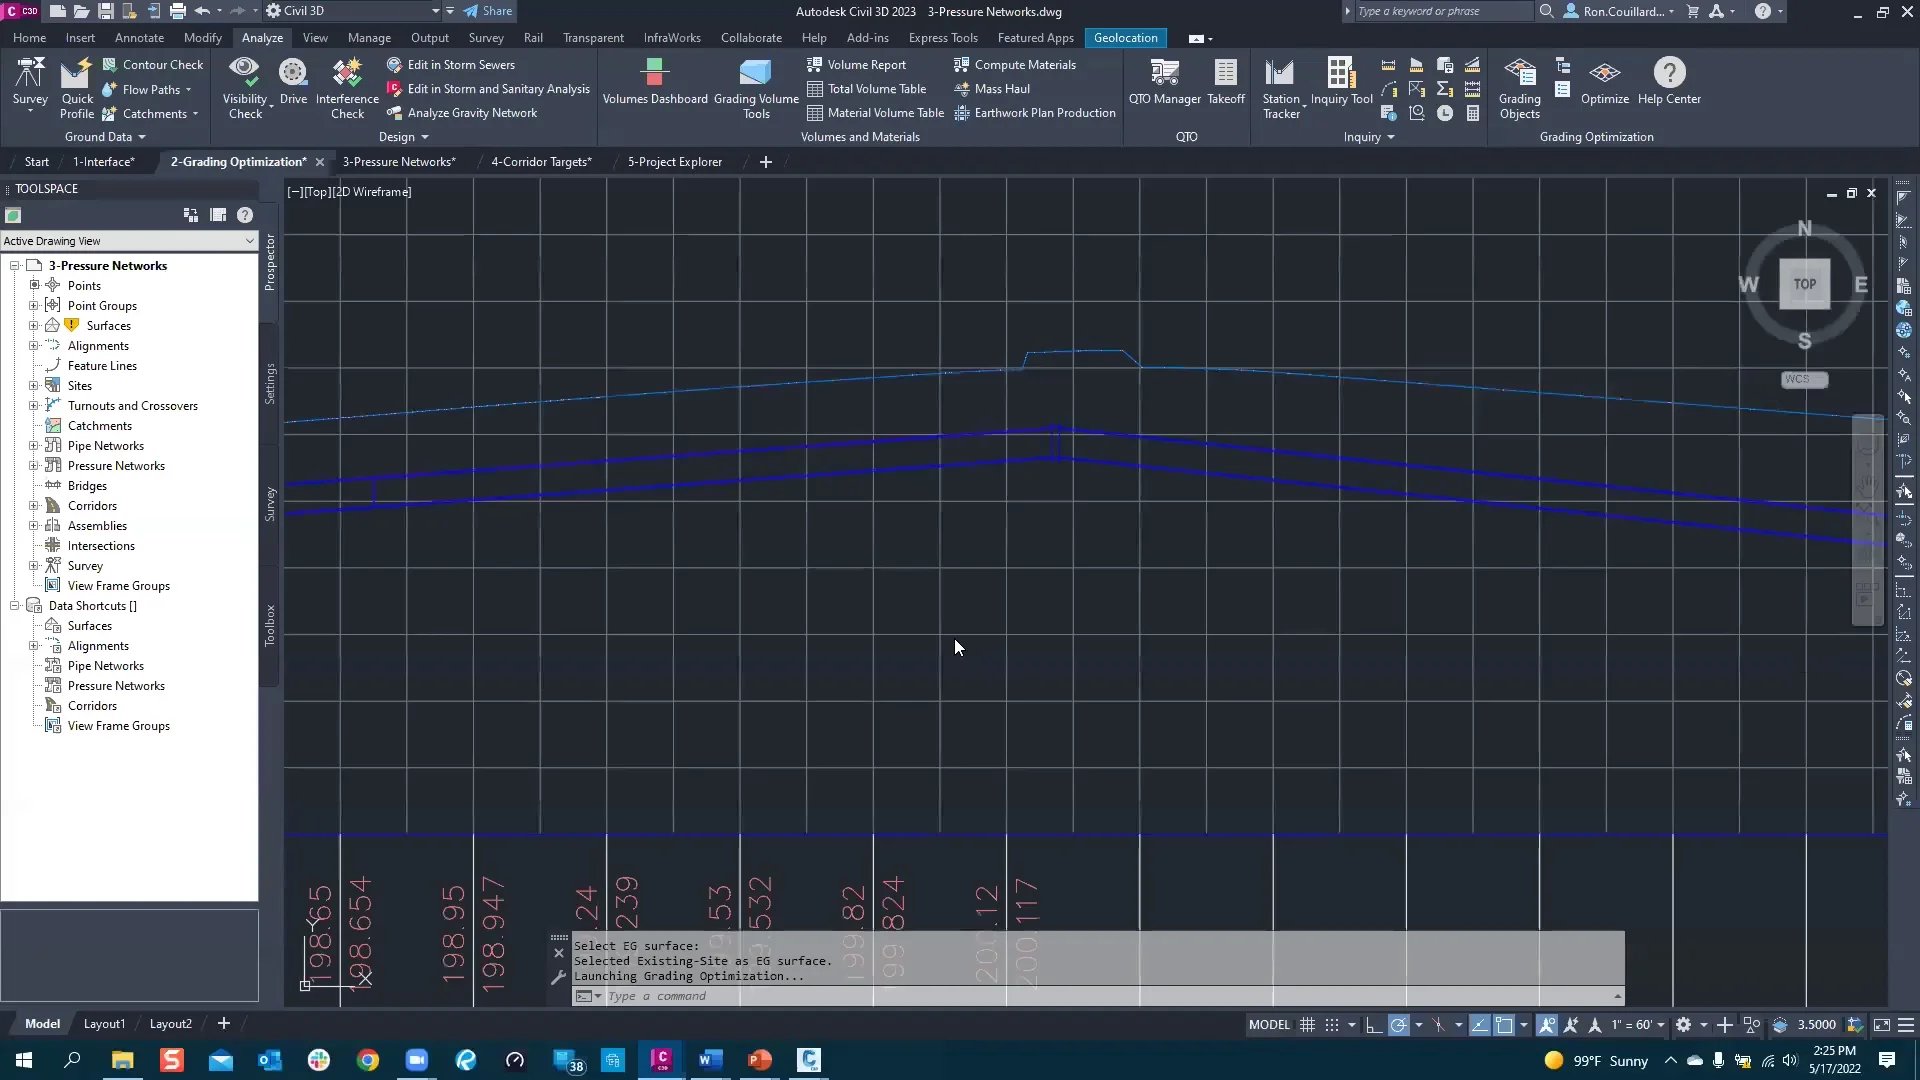Run the Contour Check tool

(x=152, y=65)
